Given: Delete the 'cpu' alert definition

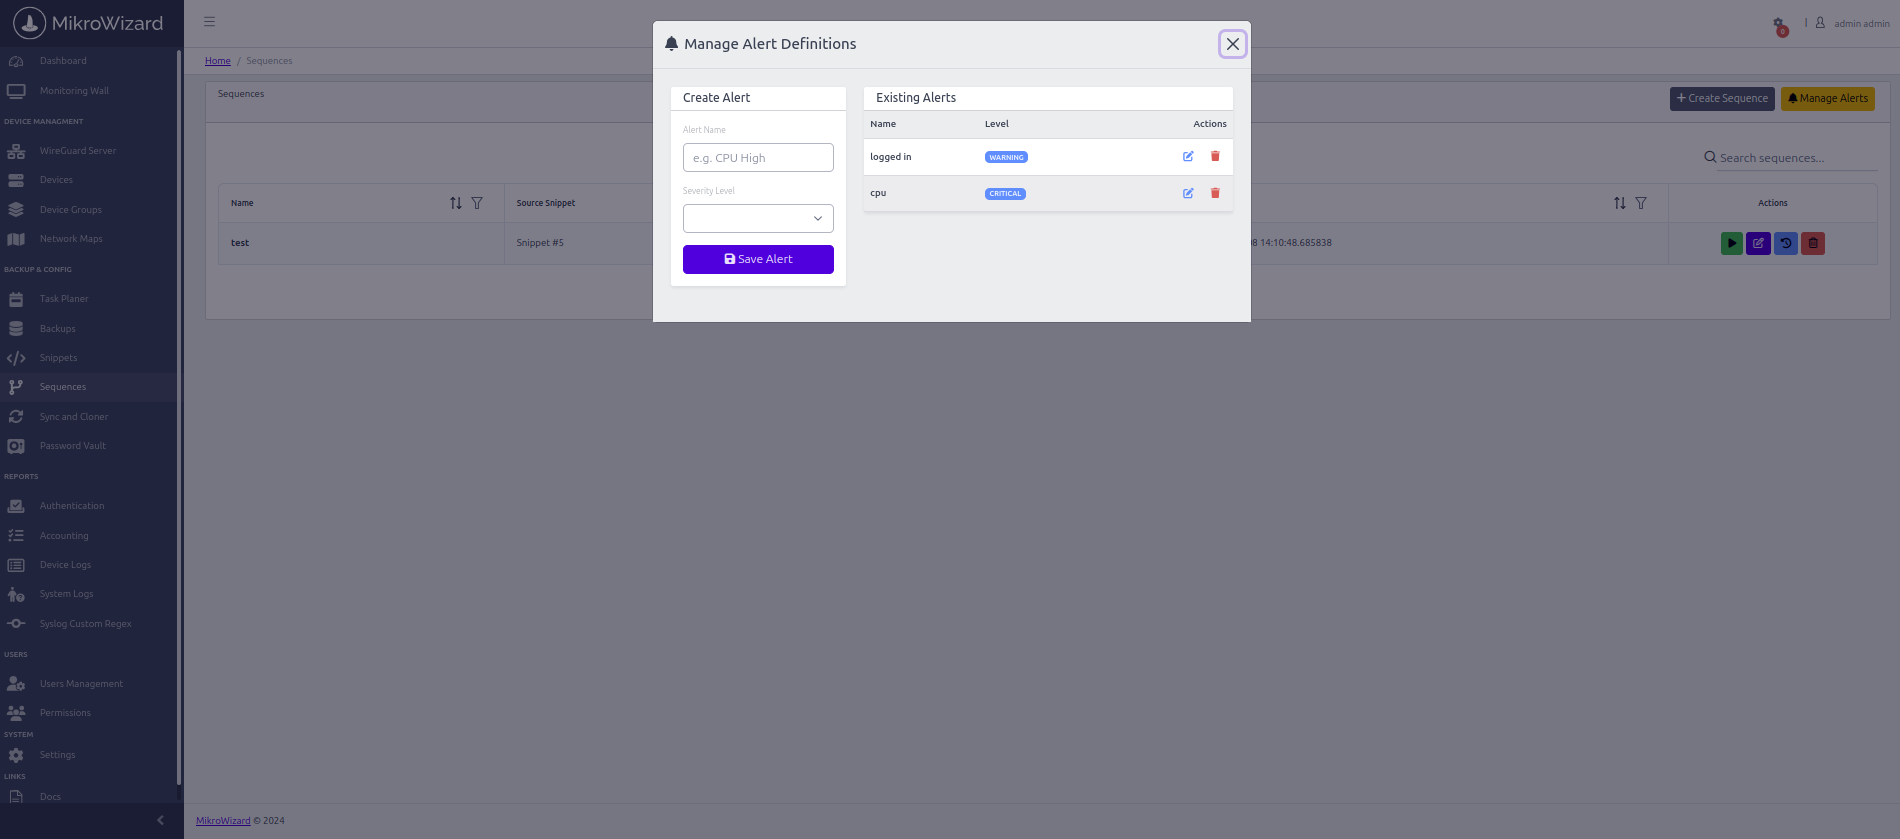Looking at the screenshot, I should coord(1215,194).
